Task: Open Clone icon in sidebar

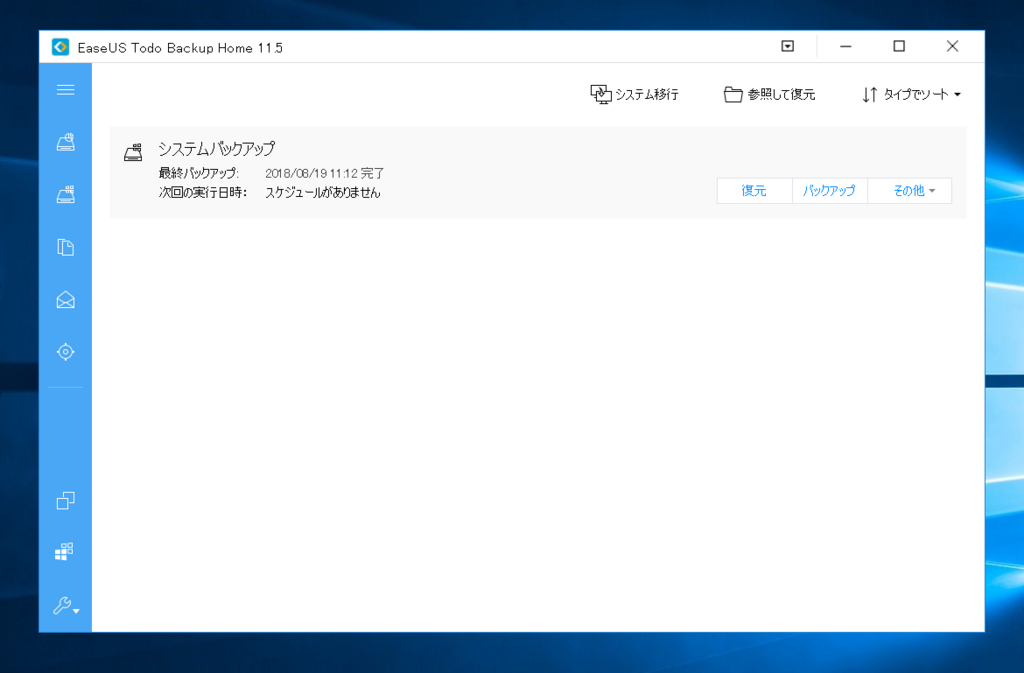Action: 65,501
